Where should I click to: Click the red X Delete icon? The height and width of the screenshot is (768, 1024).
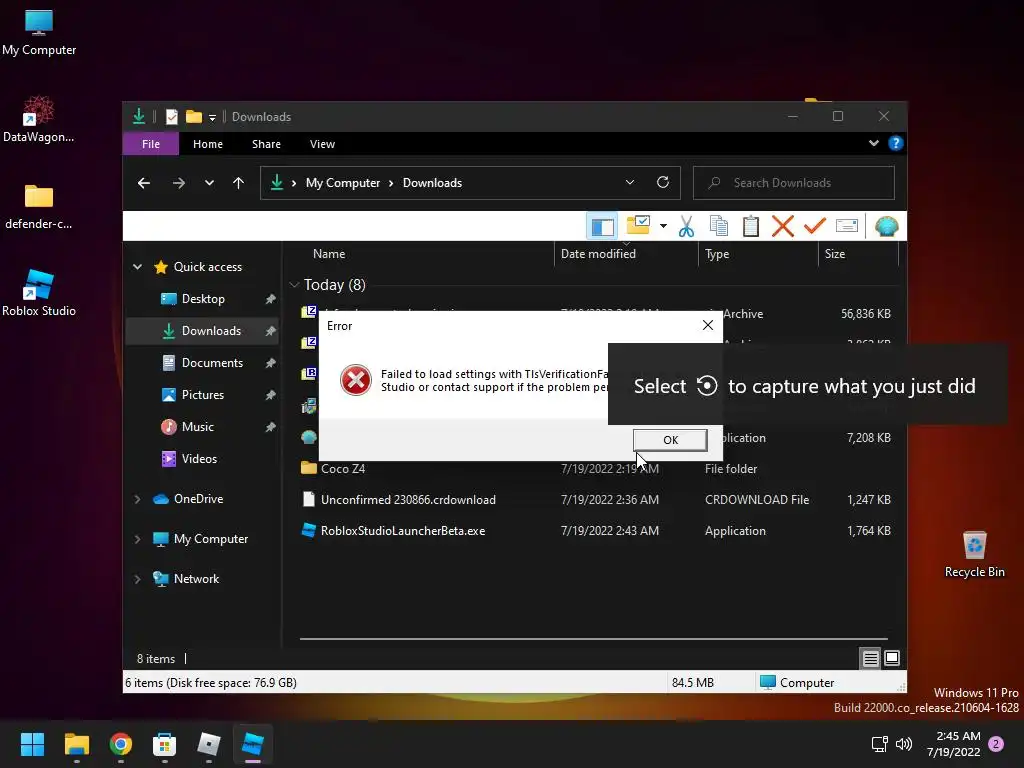782,226
